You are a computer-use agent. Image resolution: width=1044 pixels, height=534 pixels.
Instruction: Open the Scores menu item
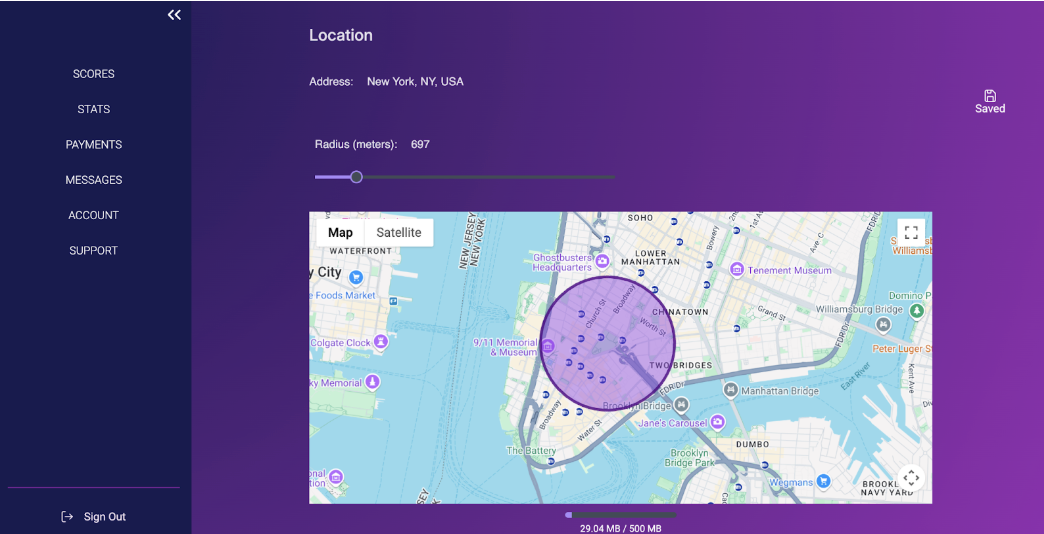tap(94, 74)
